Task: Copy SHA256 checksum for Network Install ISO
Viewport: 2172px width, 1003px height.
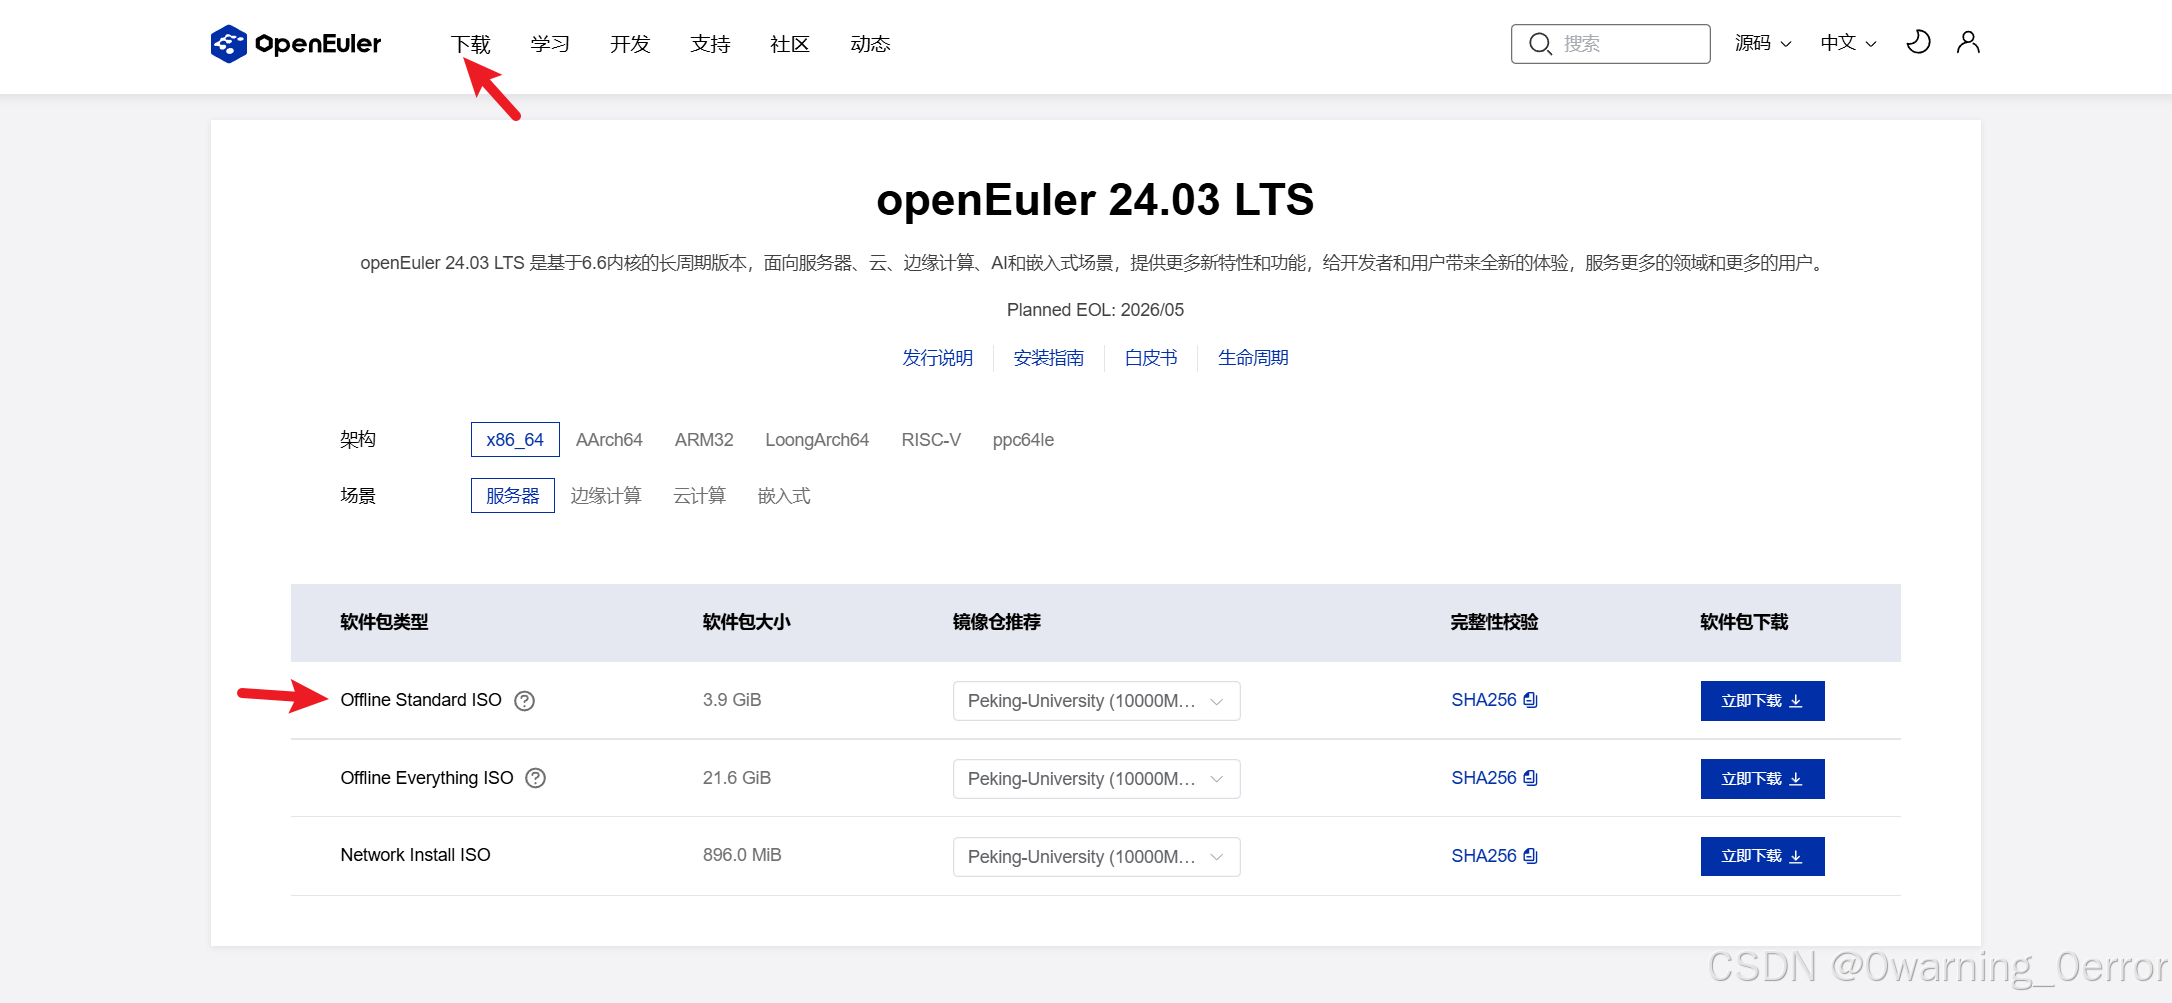Action: (1529, 856)
